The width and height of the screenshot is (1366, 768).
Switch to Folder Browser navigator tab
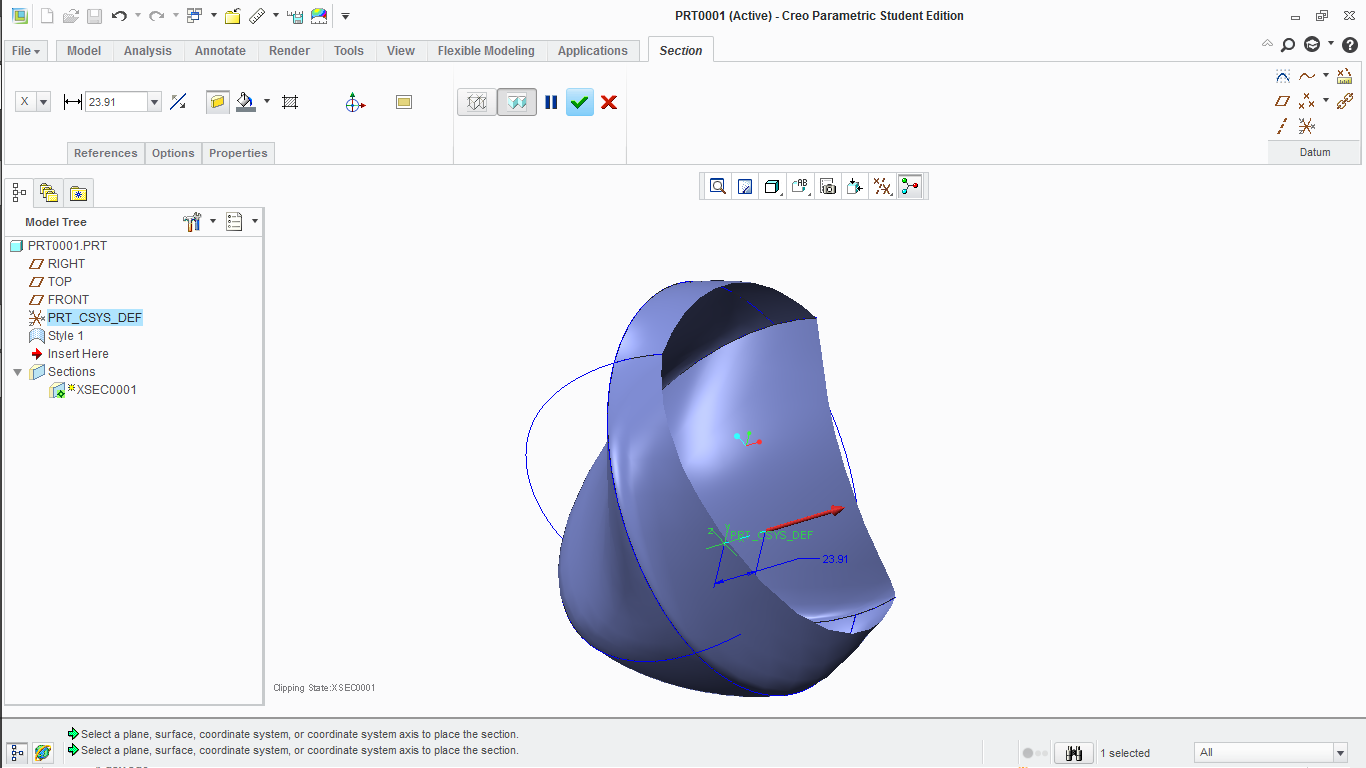[49, 192]
